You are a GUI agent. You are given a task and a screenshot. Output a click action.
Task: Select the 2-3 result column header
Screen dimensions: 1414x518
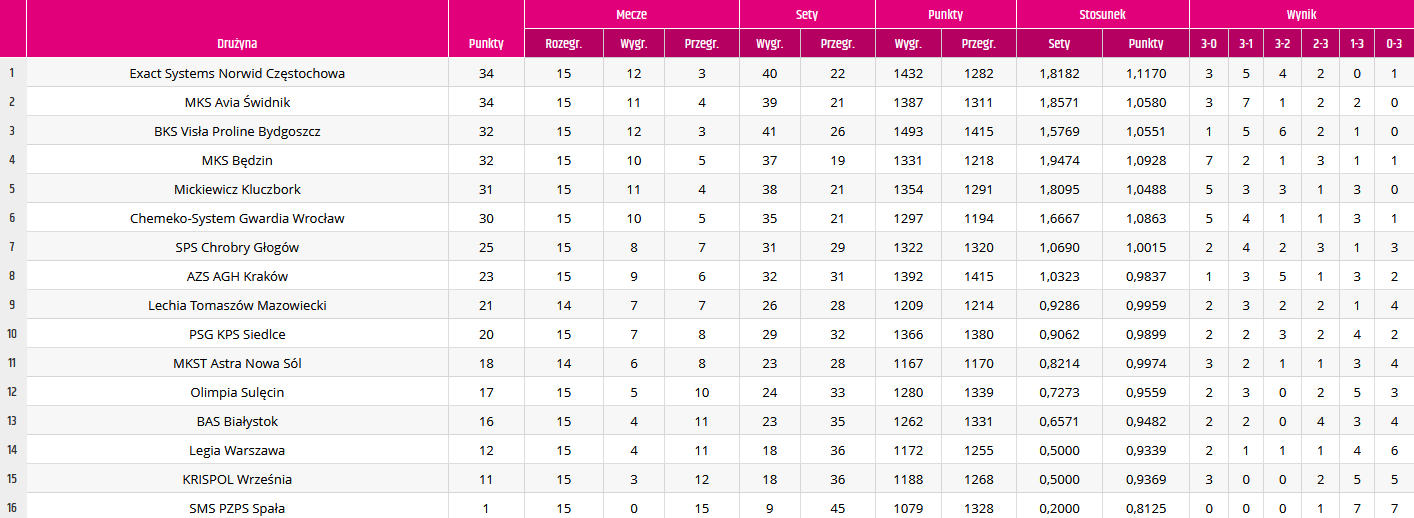[x=1320, y=44]
